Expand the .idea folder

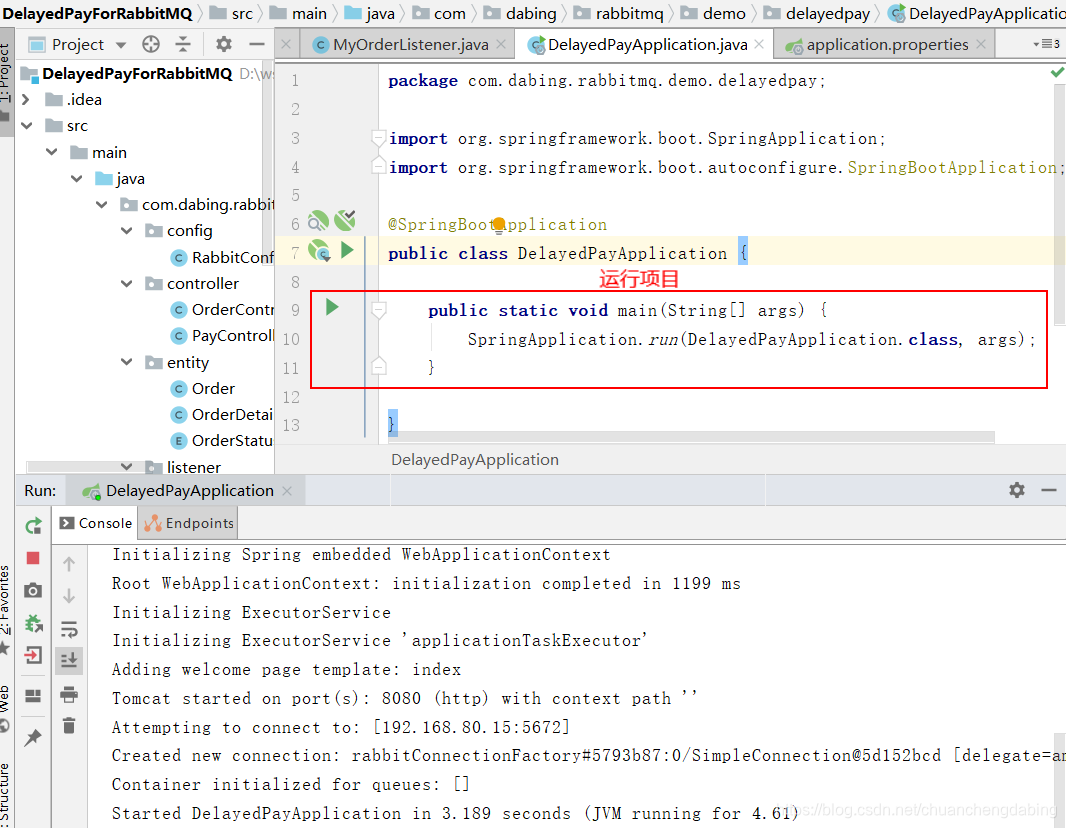(26, 100)
